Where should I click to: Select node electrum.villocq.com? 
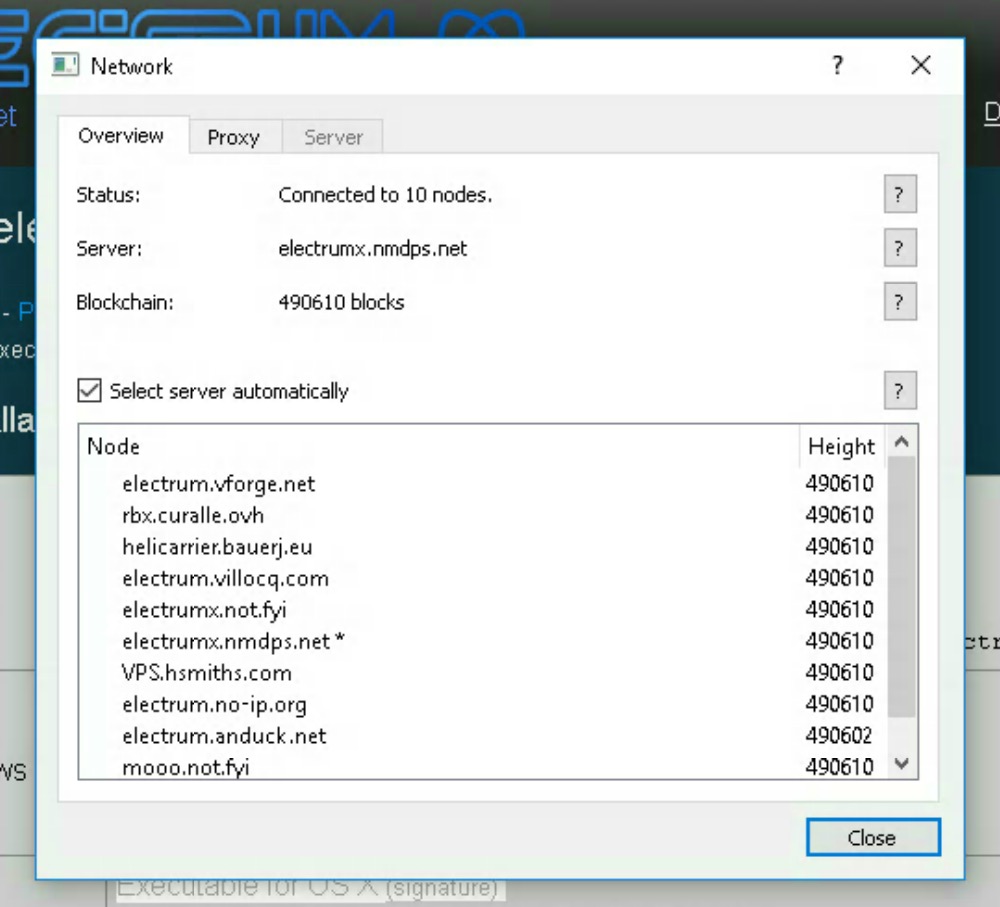pos(225,579)
